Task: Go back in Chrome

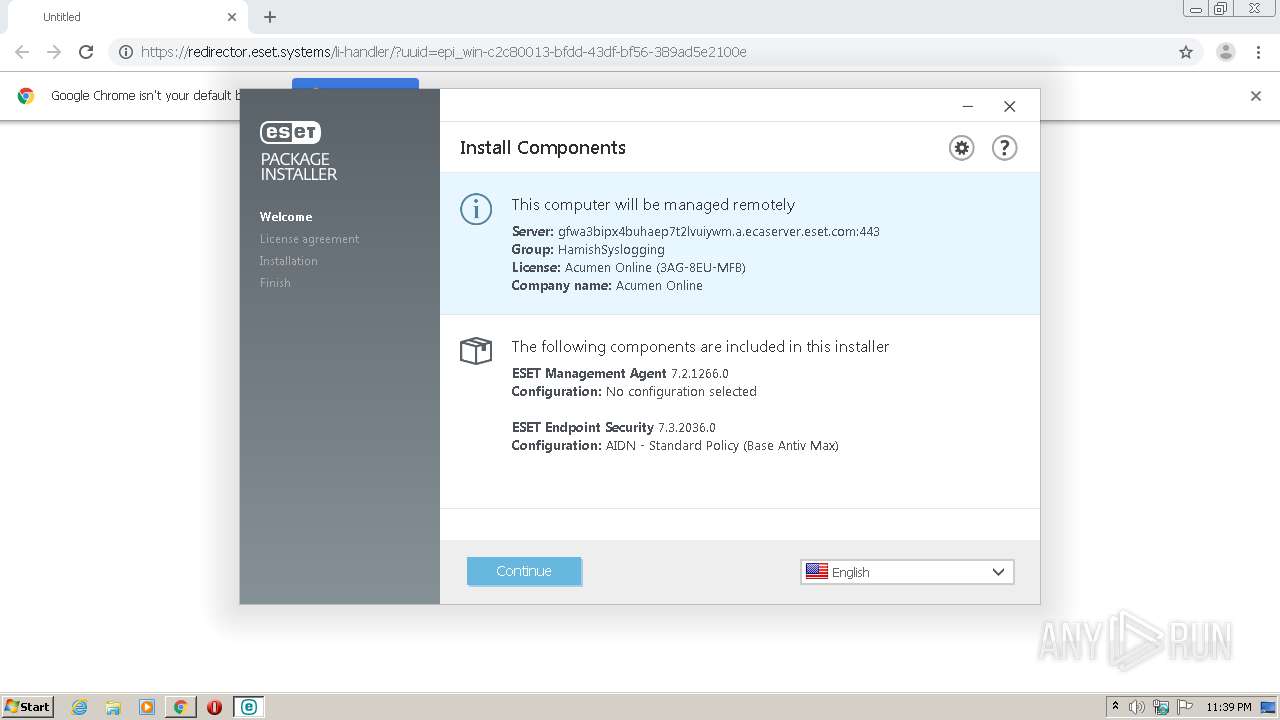Action: pyautogui.click(x=22, y=52)
